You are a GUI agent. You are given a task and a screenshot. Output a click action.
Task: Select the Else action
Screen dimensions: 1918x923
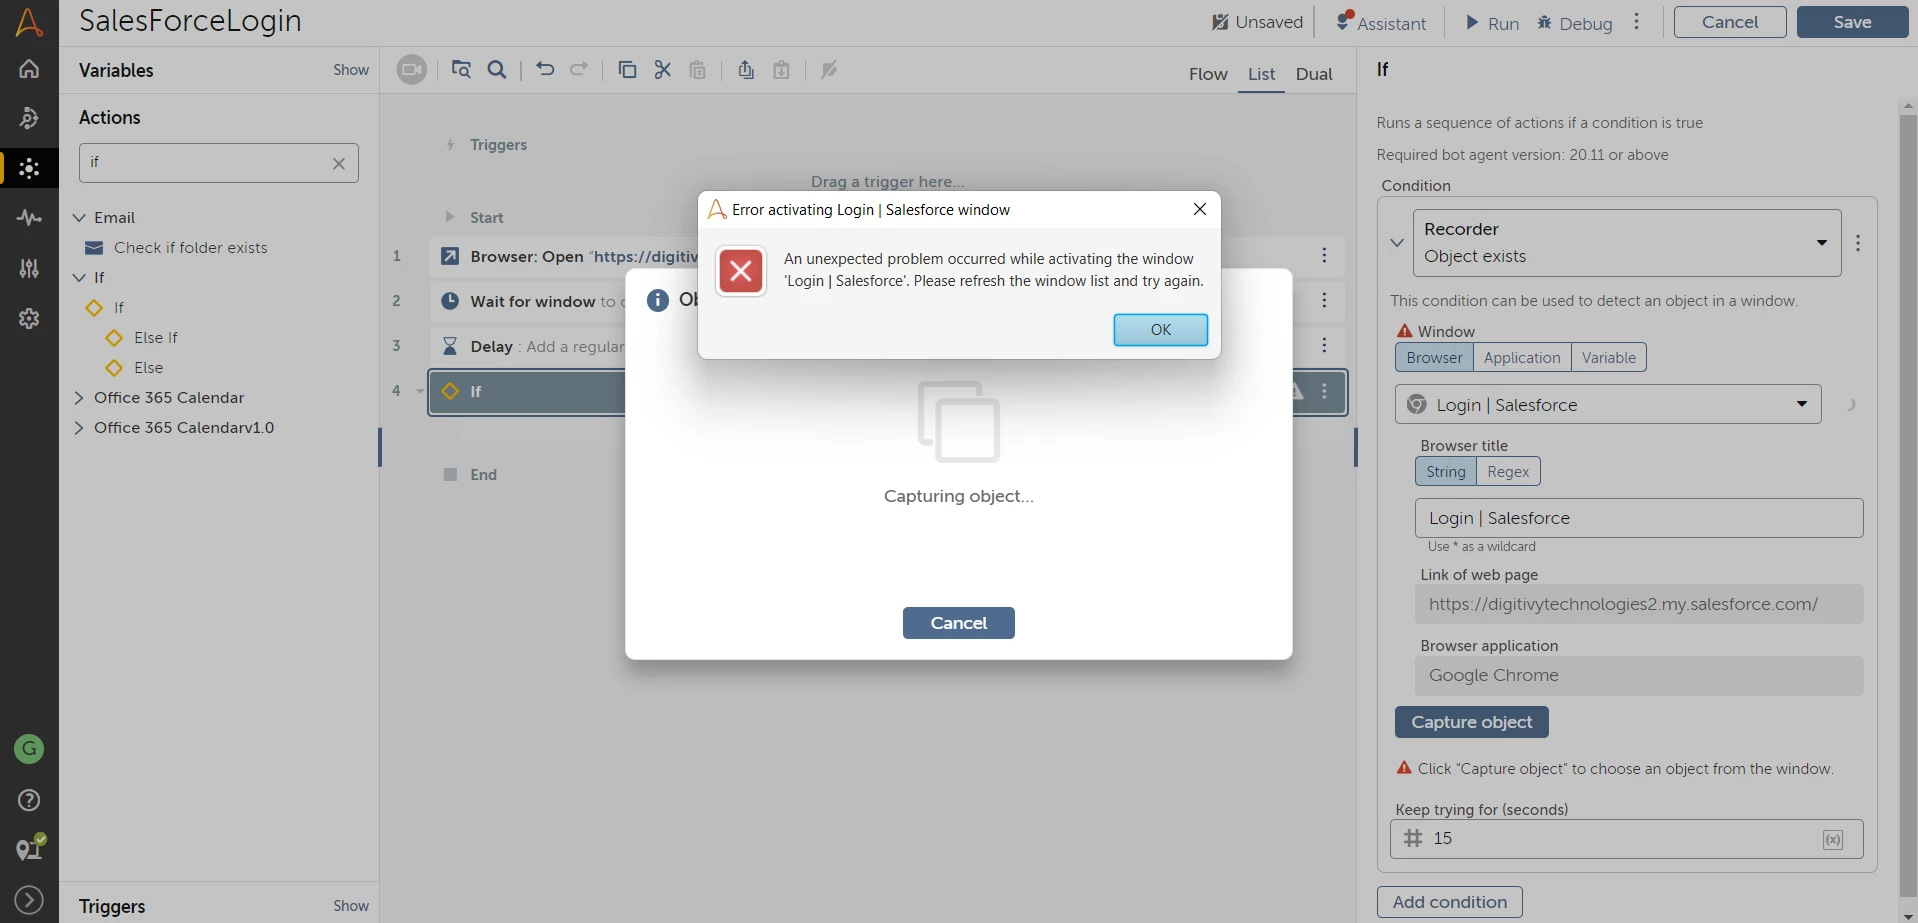(148, 368)
